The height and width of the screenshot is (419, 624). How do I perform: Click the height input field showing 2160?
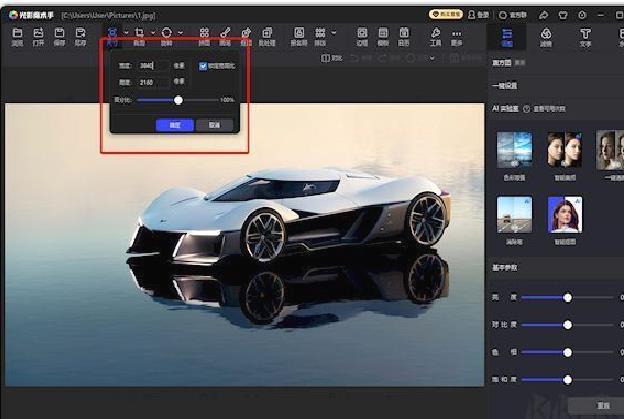[x=153, y=82]
